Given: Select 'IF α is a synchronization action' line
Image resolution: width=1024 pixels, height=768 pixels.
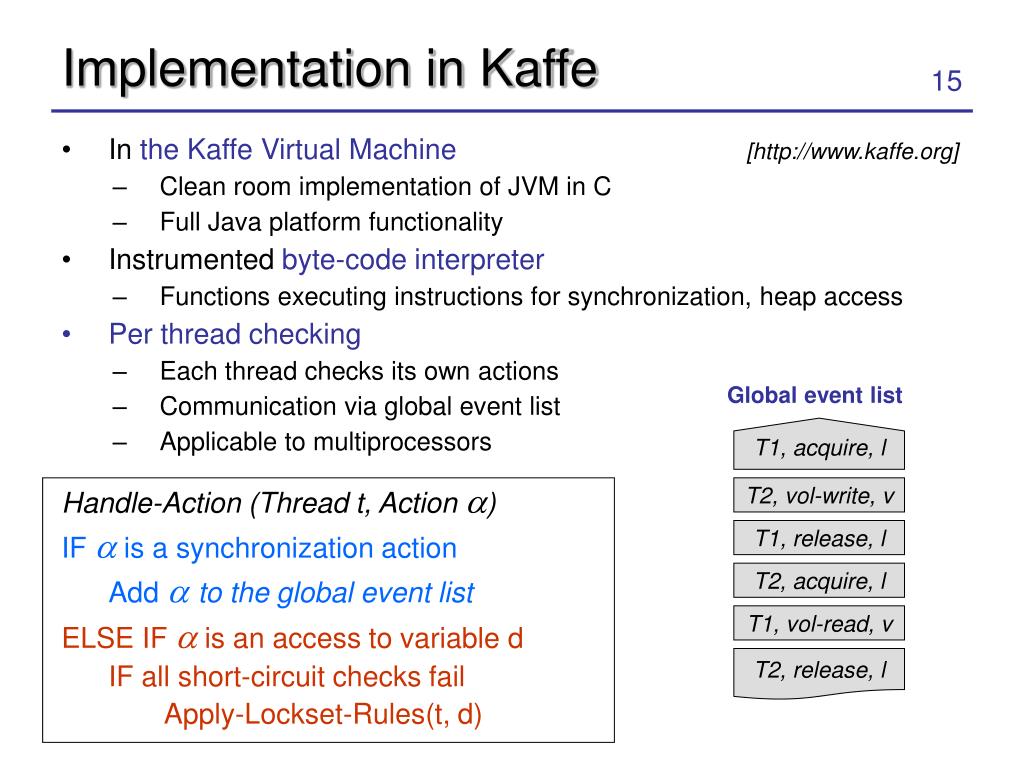Looking at the screenshot, I should pos(259,549).
